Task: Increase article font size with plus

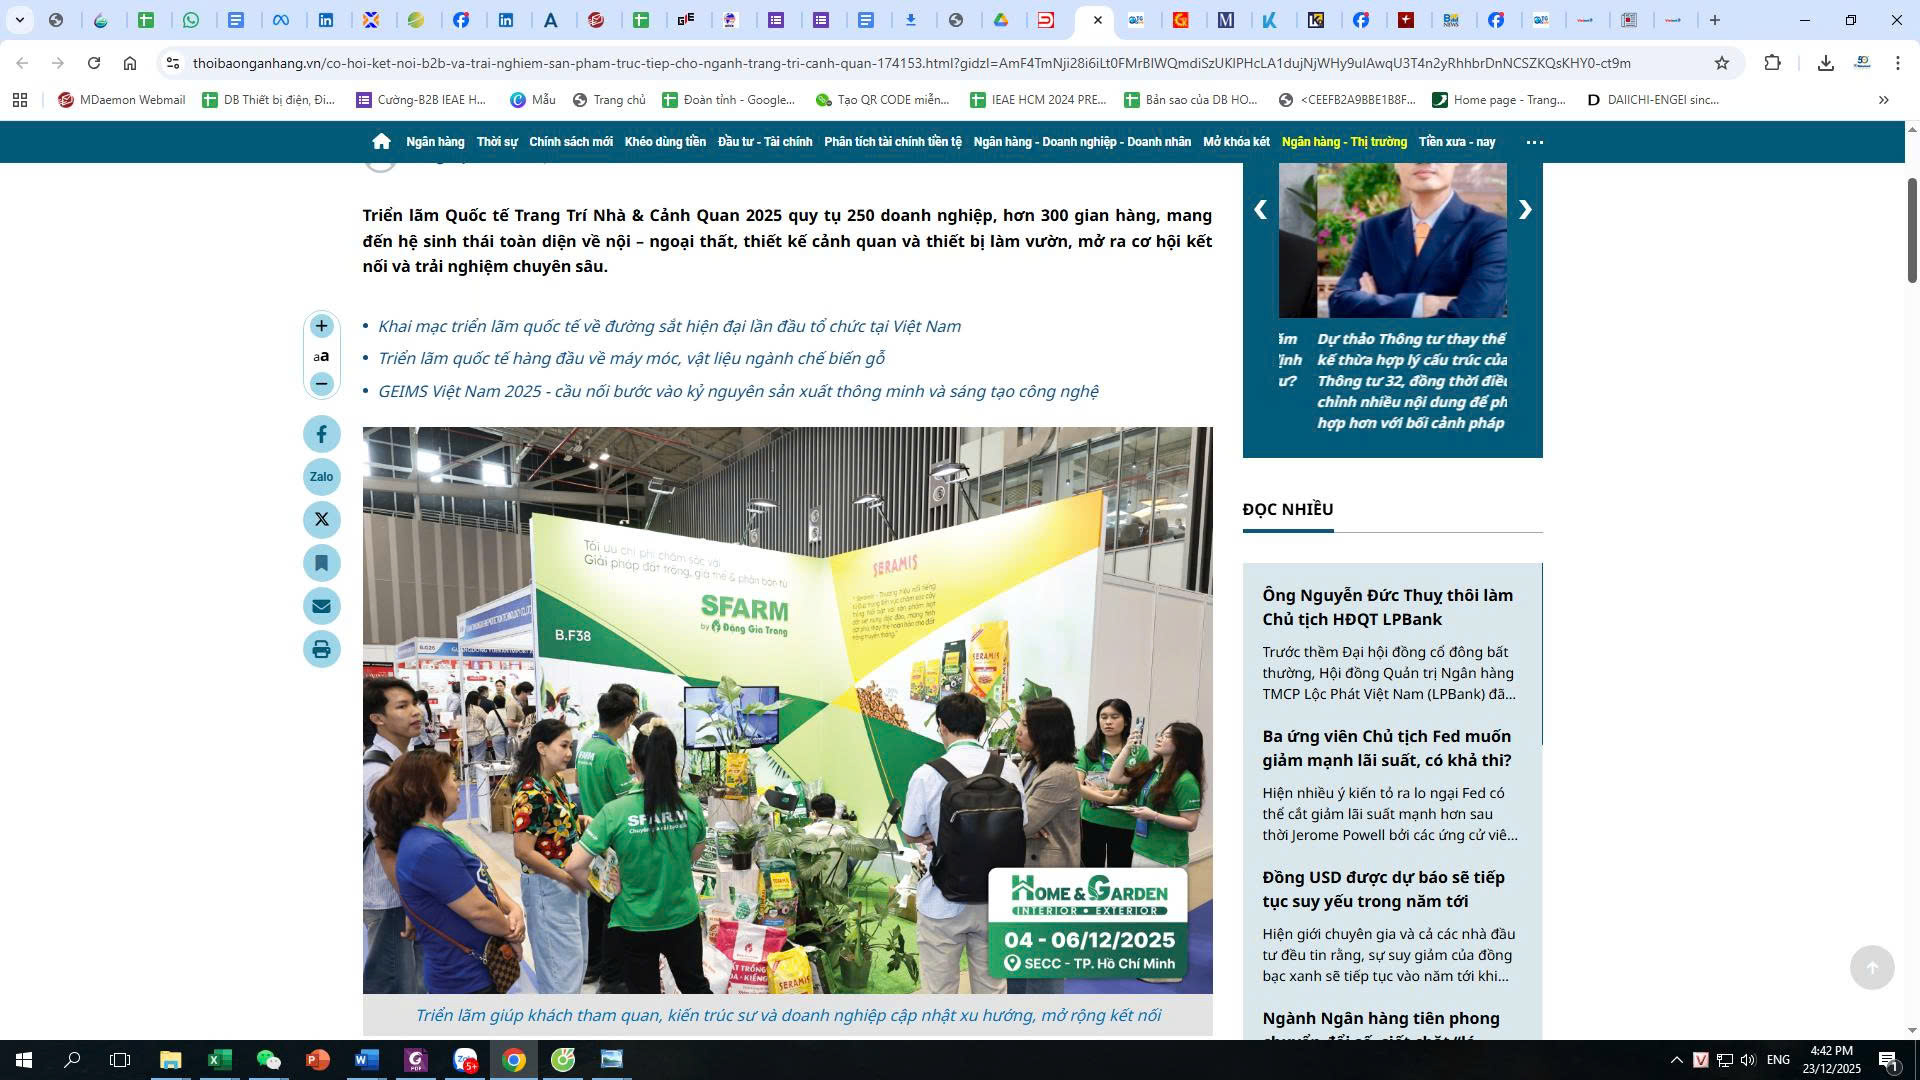Action: coord(321,326)
